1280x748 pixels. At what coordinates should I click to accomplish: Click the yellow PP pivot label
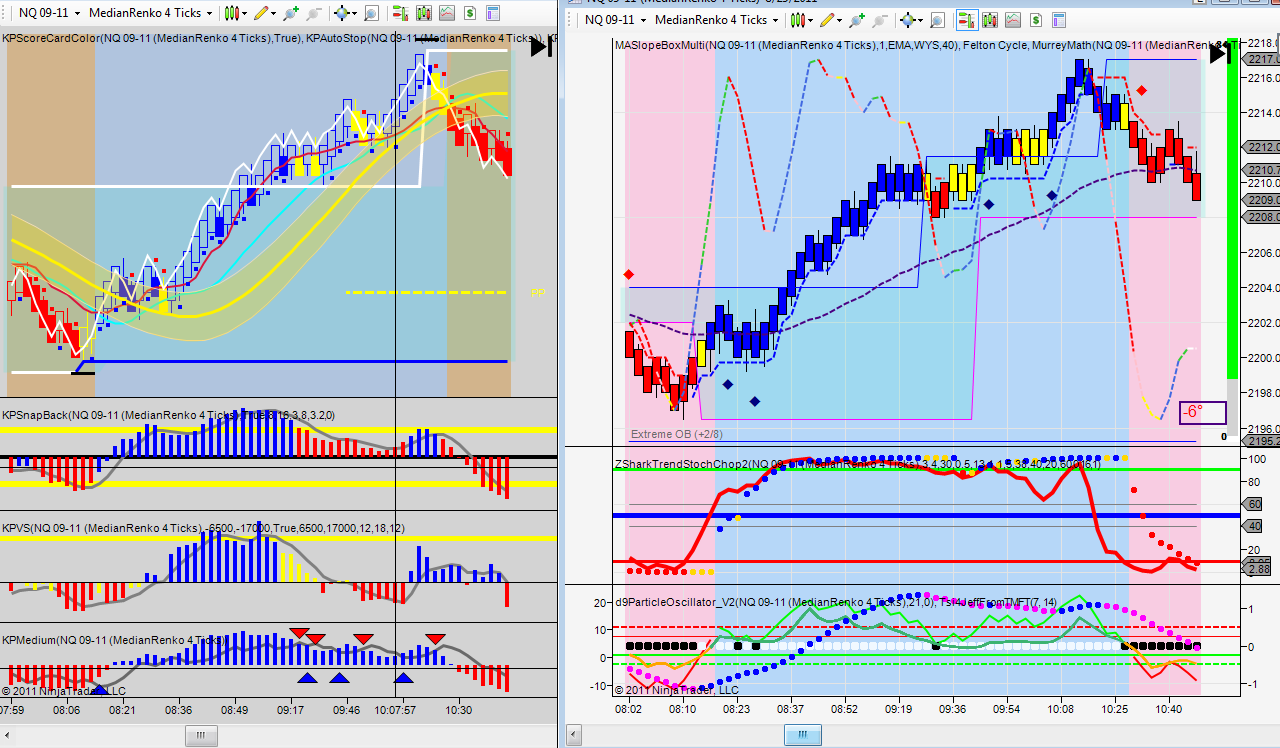(x=538, y=293)
